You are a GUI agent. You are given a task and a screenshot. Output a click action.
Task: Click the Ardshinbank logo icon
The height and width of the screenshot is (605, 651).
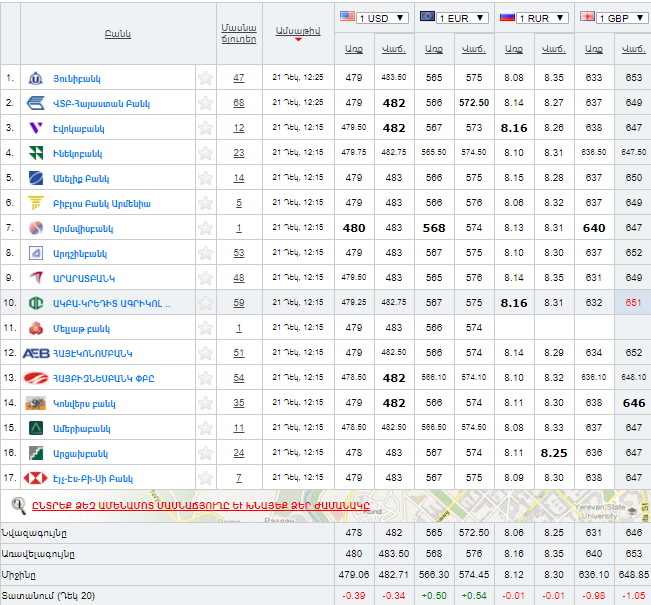click(36, 253)
